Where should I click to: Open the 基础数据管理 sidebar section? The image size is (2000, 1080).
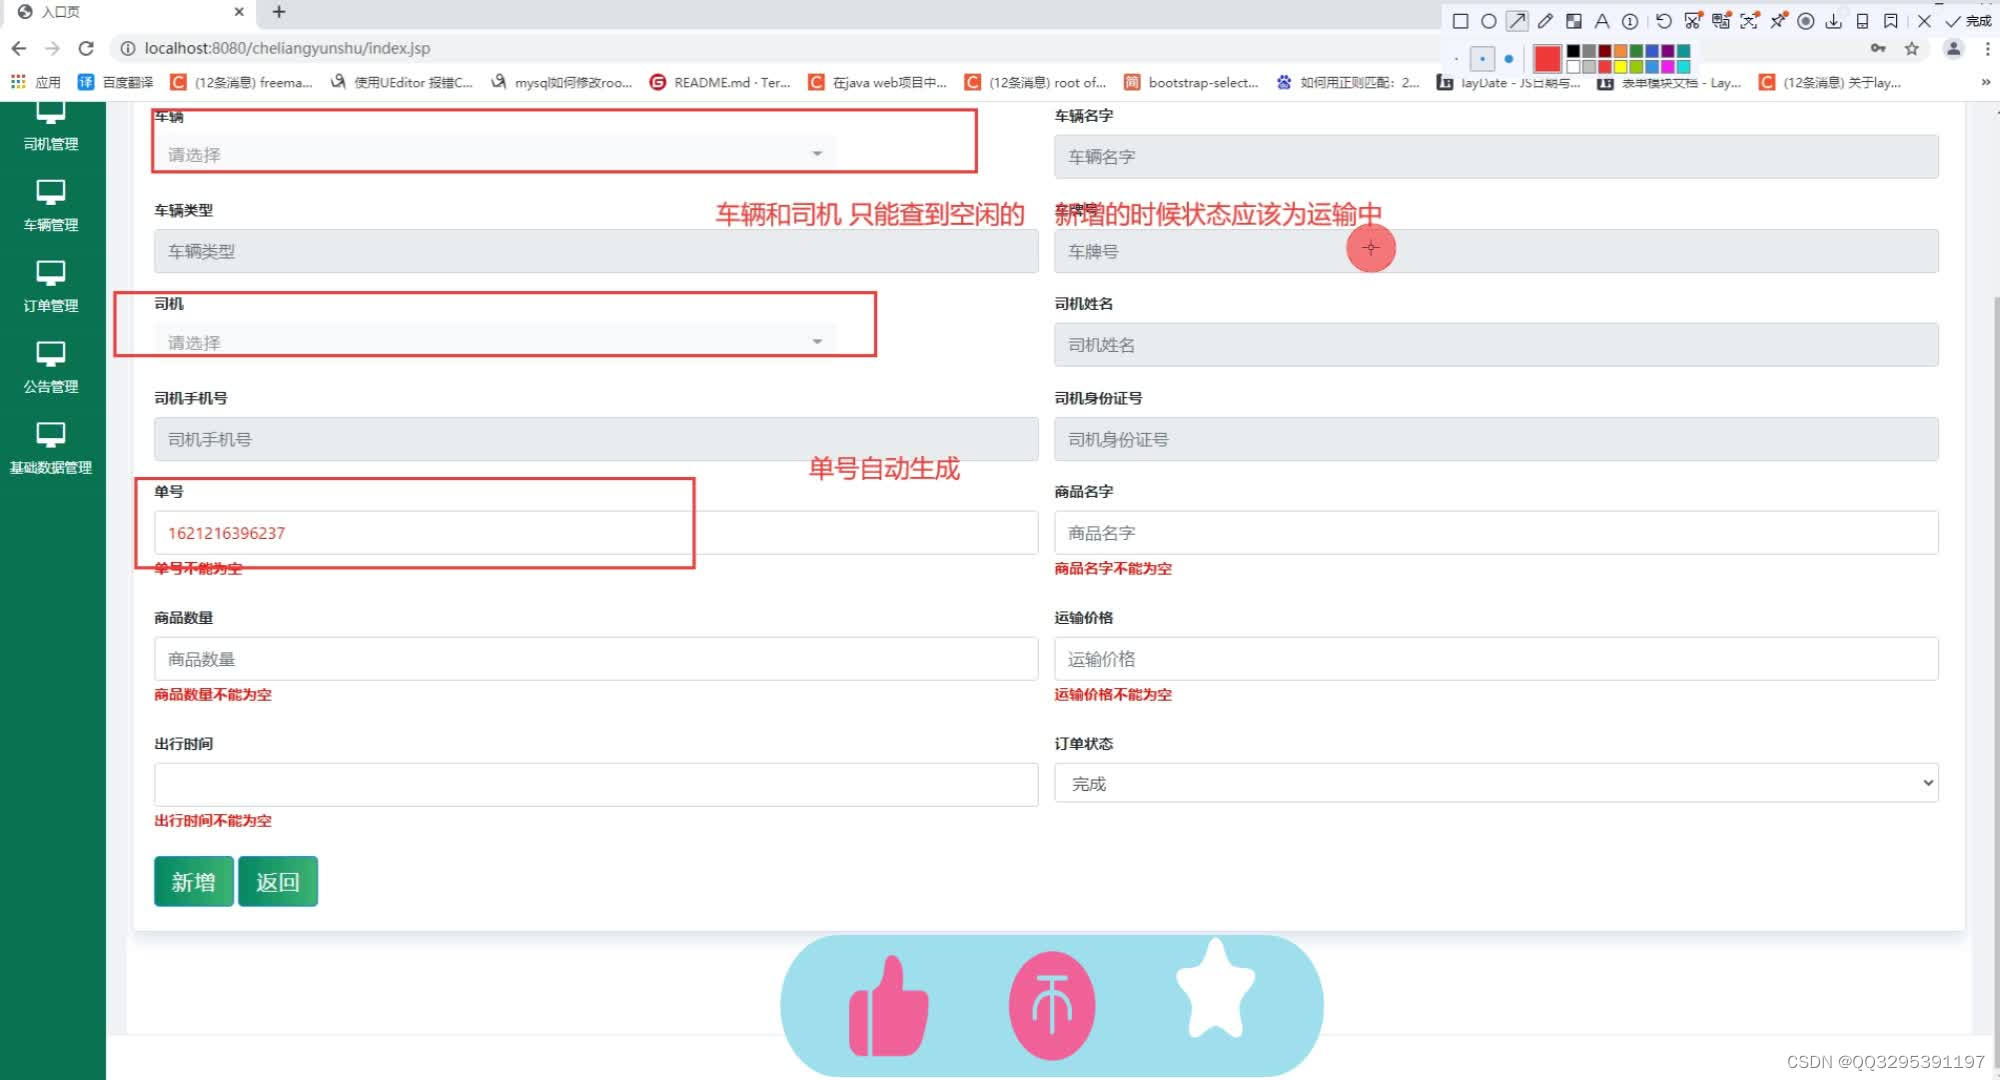click(51, 450)
